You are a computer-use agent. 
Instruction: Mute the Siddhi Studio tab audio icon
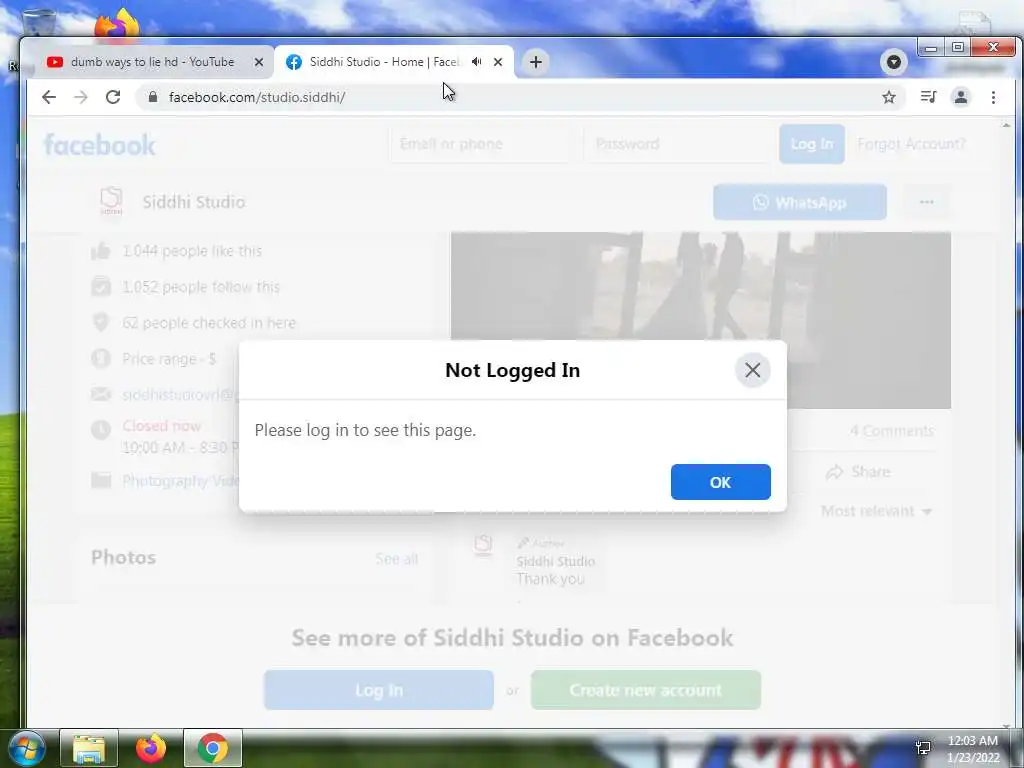tap(477, 62)
